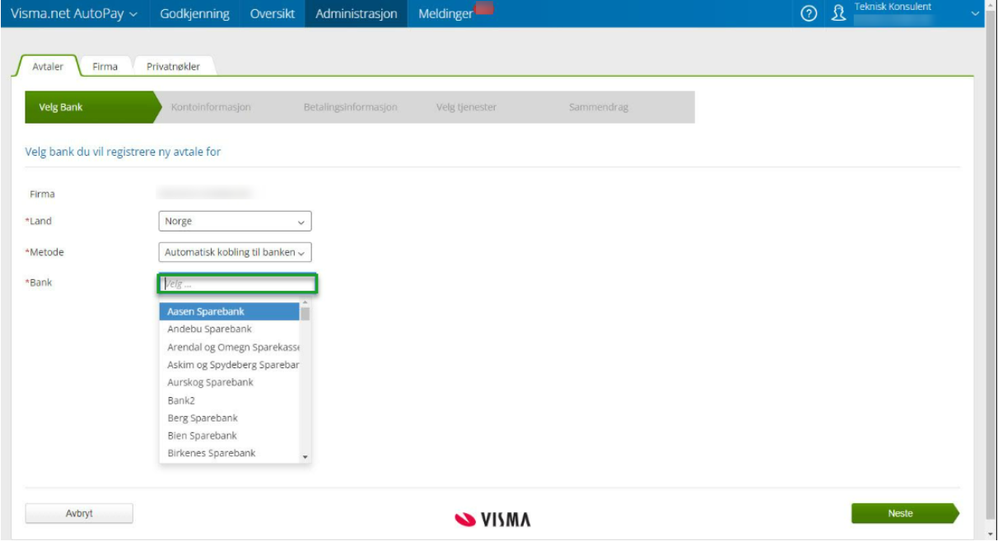Click the user profile icon
The image size is (998, 542).
click(839, 13)
